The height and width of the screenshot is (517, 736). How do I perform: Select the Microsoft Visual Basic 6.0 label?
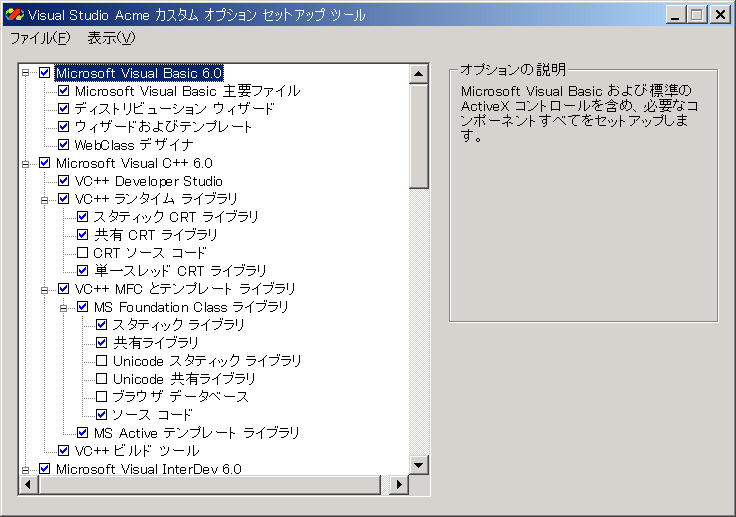(x=139, y=73)
